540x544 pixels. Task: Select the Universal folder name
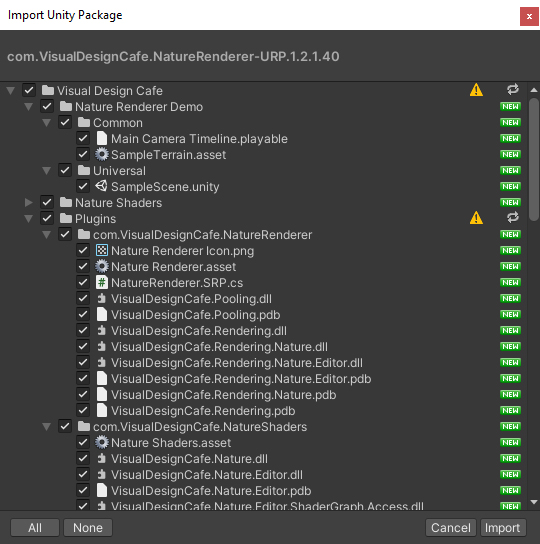point(119,171)
